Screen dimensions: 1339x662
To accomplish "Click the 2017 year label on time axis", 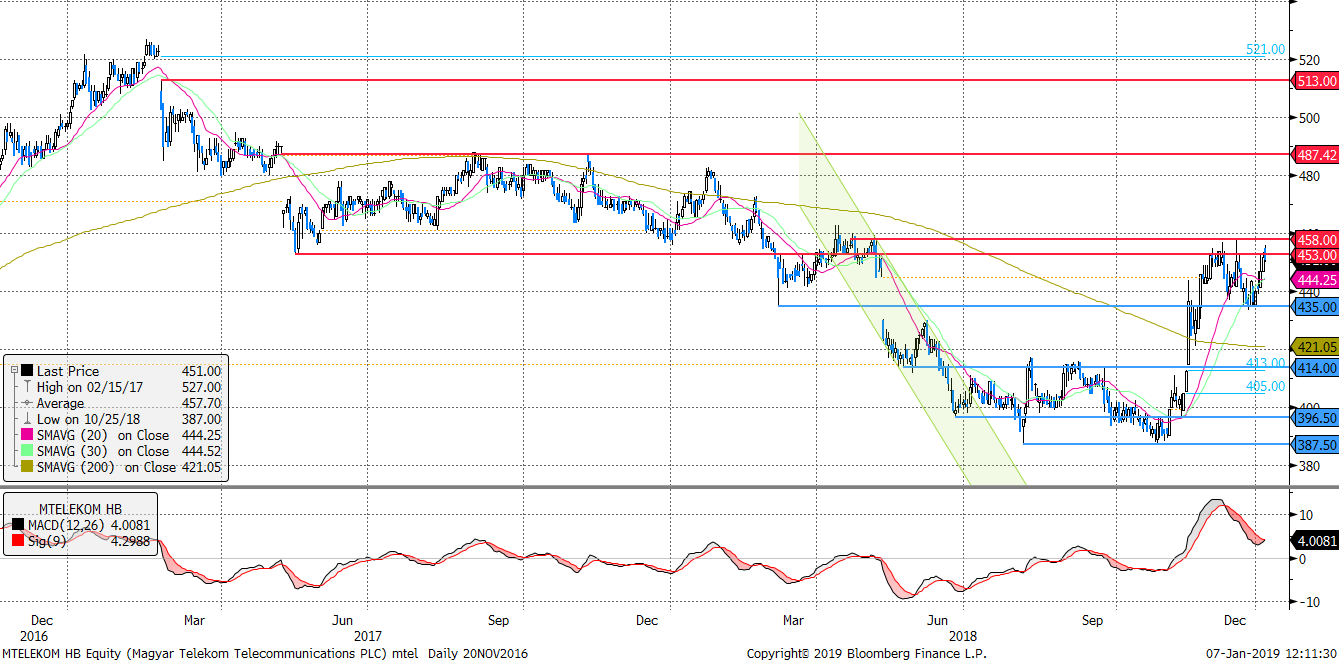I will 367,635.
